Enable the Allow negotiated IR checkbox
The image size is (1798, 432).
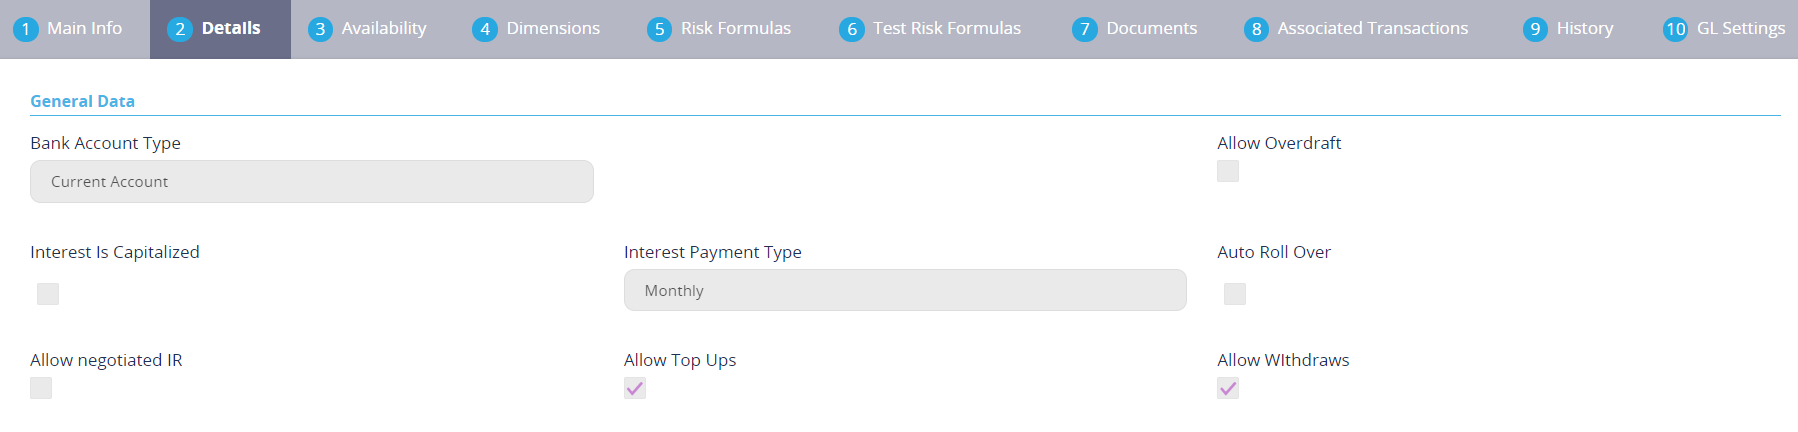41,388
